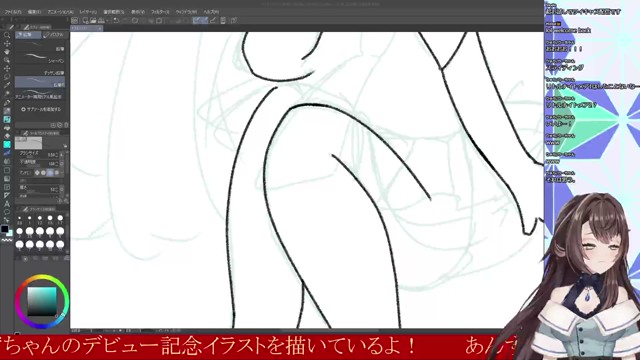Select the Balloon tool below the Text tool
640x360 pixels.
click(7, 212)
